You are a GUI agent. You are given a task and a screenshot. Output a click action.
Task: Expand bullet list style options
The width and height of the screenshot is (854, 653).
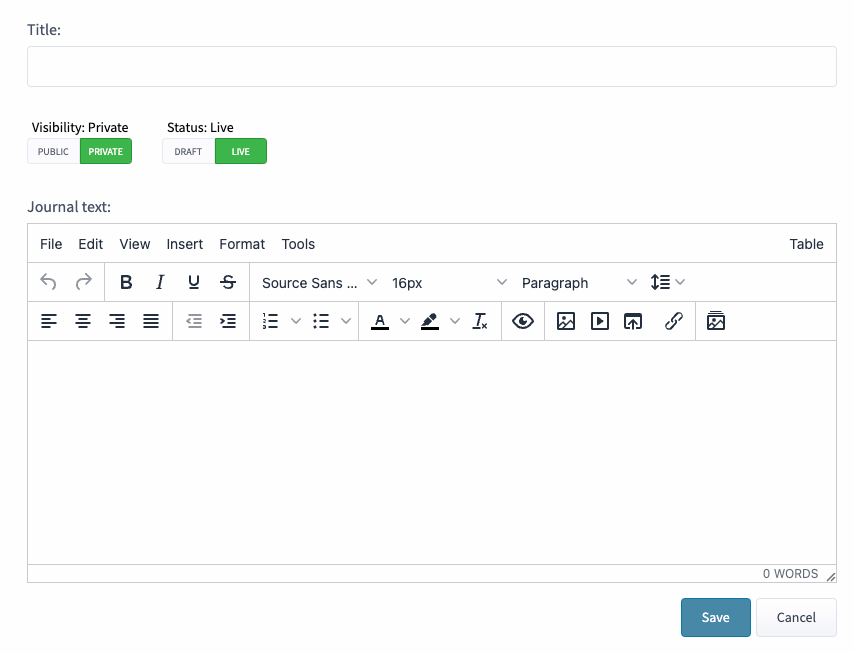pos(346,321)
